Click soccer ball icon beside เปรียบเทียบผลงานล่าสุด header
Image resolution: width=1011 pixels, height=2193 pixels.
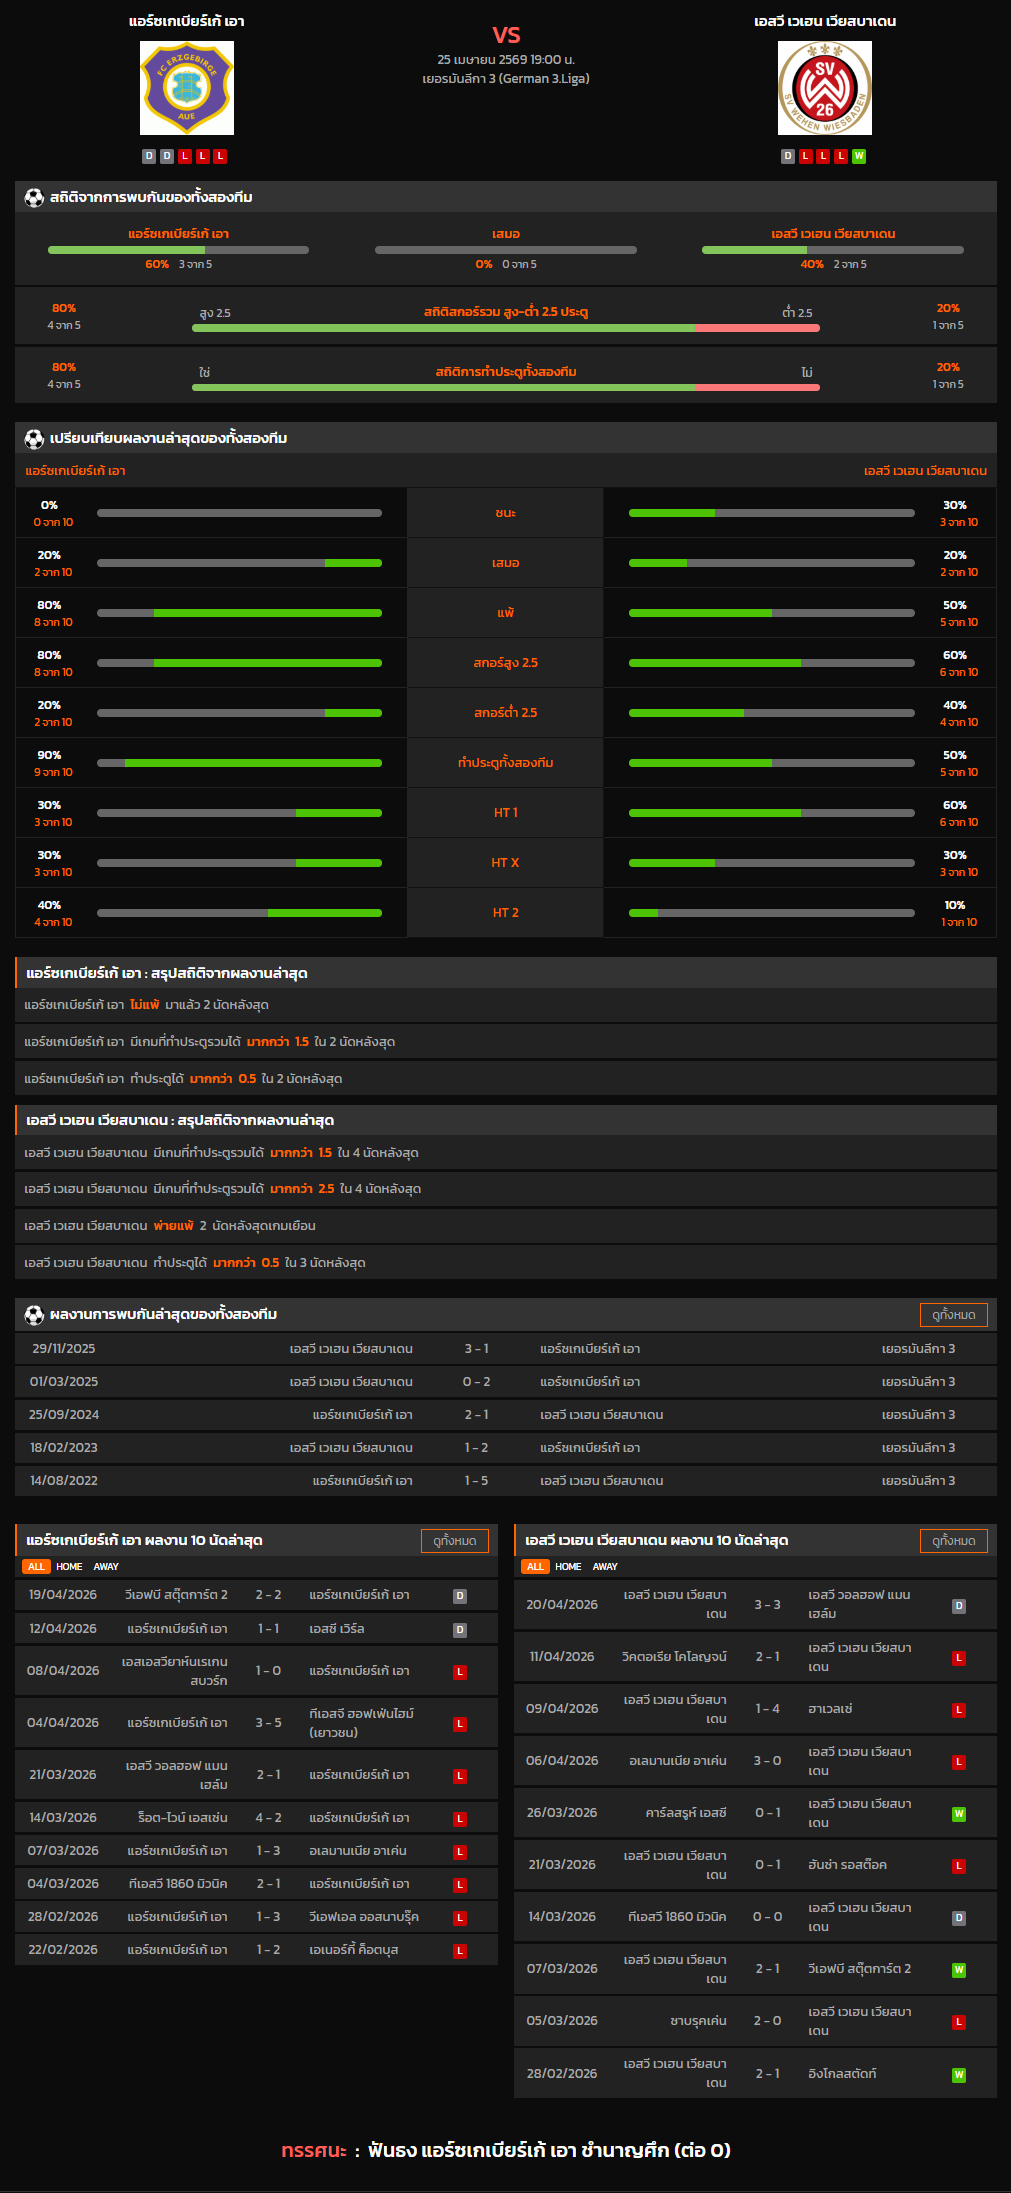point(34,439)
